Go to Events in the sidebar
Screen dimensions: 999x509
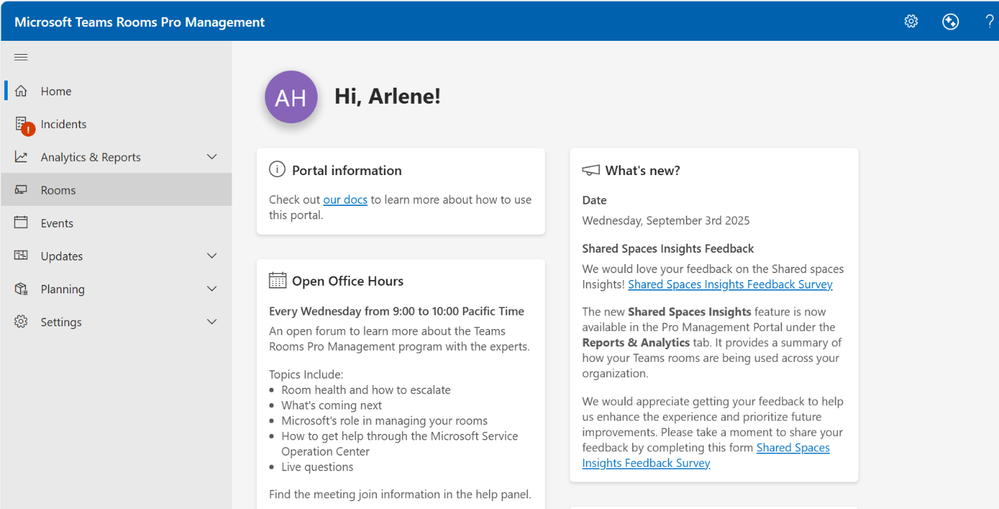coord(57,223)
